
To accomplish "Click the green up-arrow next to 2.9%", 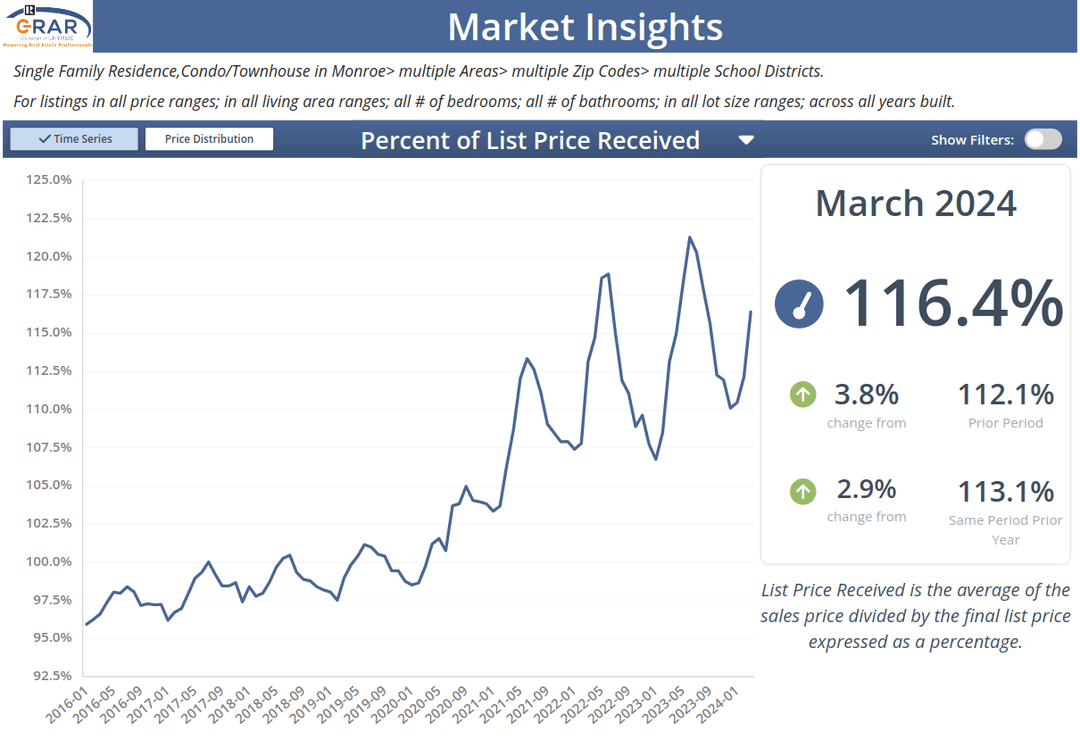I will (x=803, y=490).
